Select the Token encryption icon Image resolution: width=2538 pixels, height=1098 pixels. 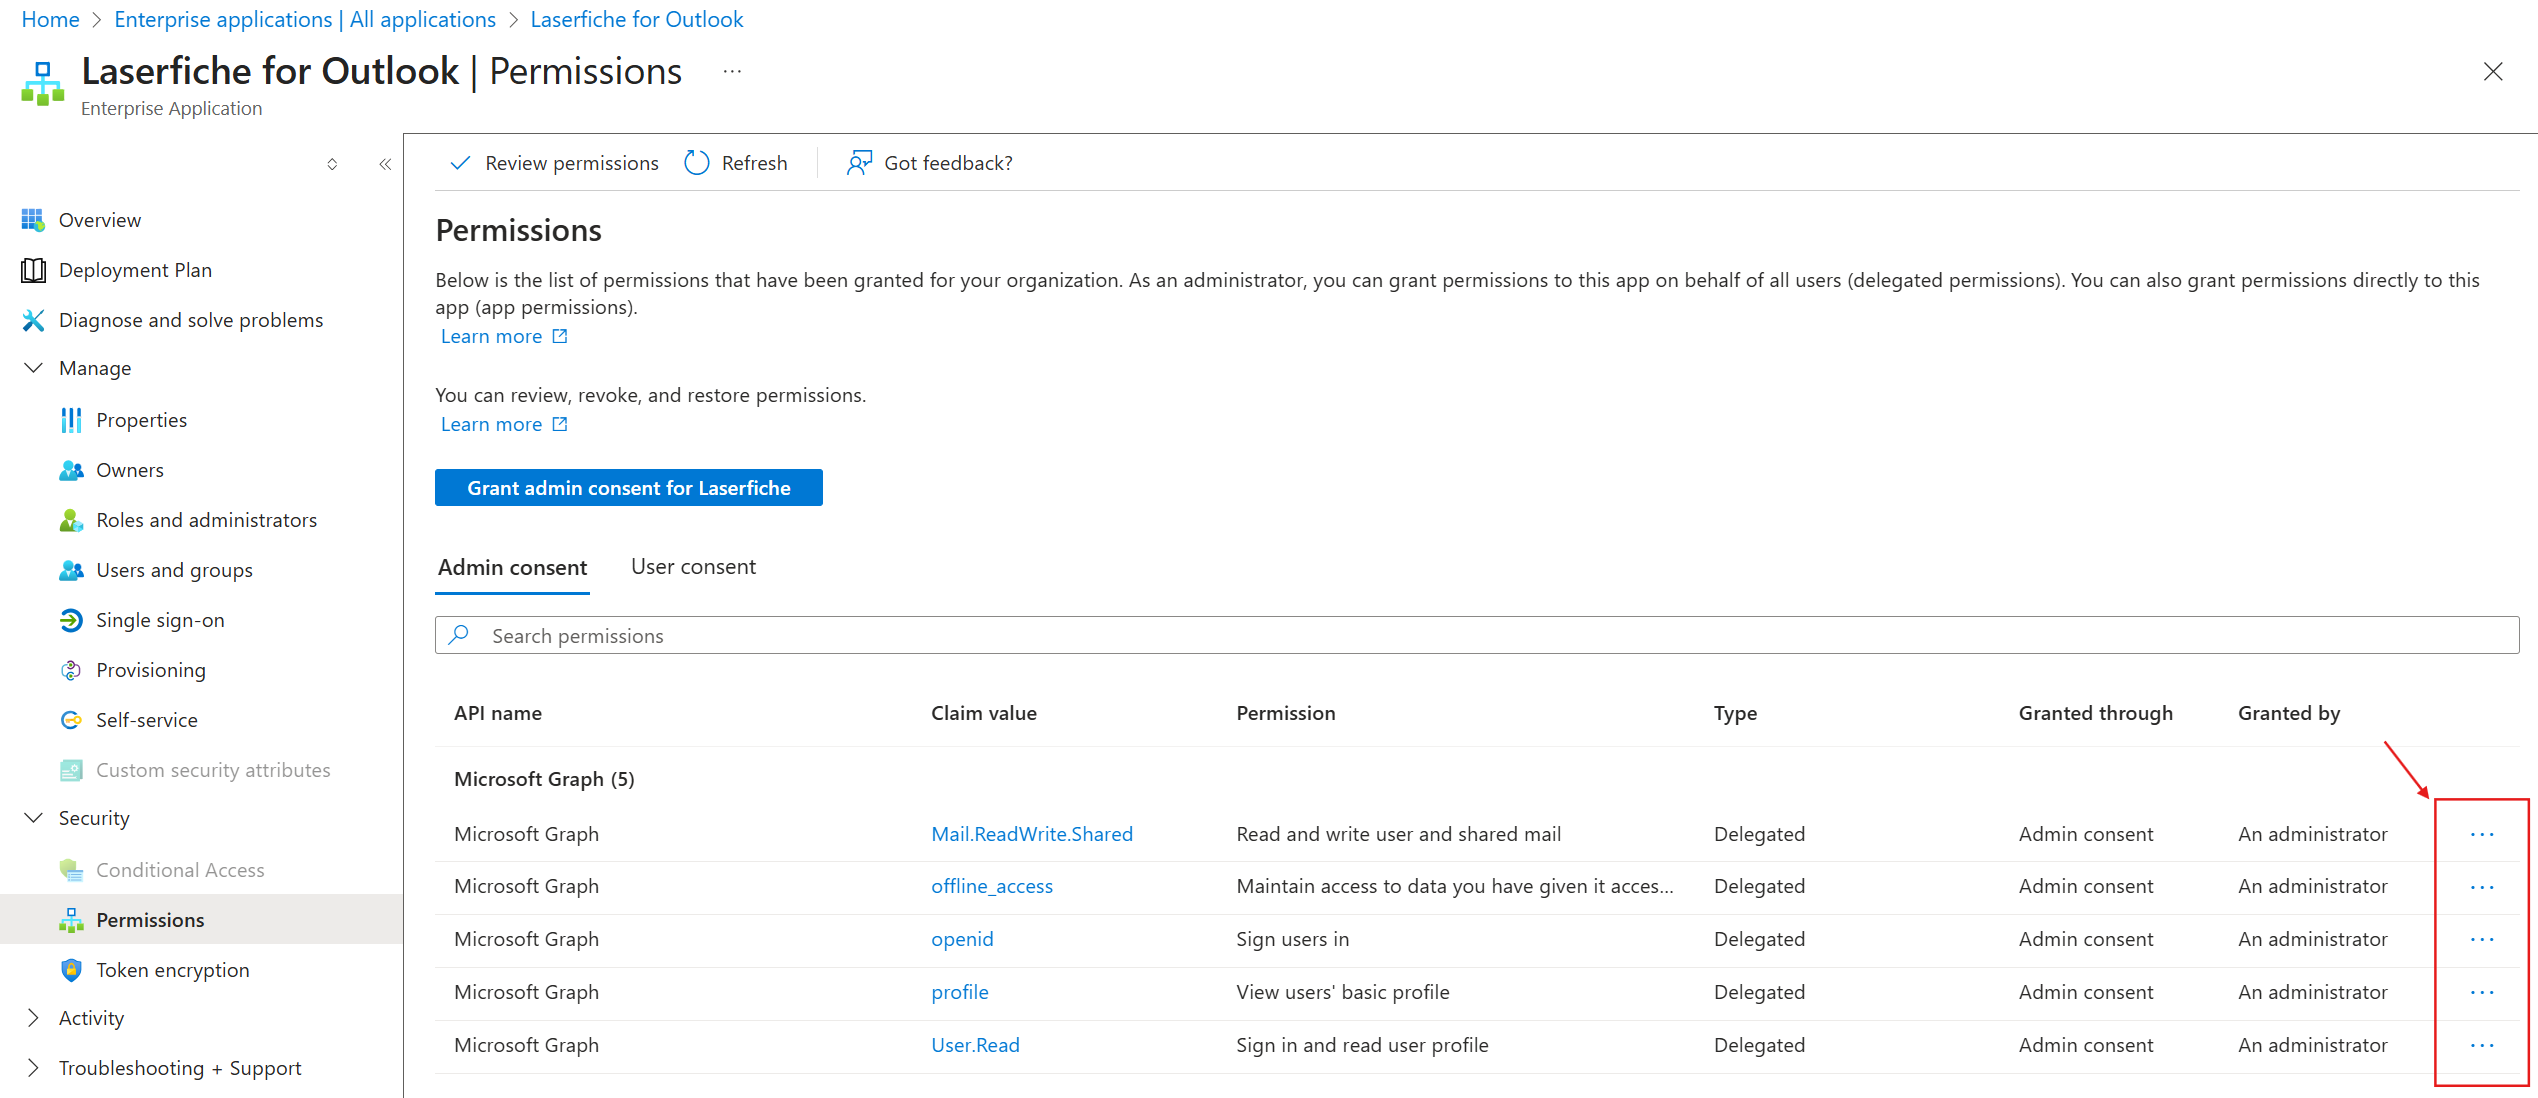[71, 970]
